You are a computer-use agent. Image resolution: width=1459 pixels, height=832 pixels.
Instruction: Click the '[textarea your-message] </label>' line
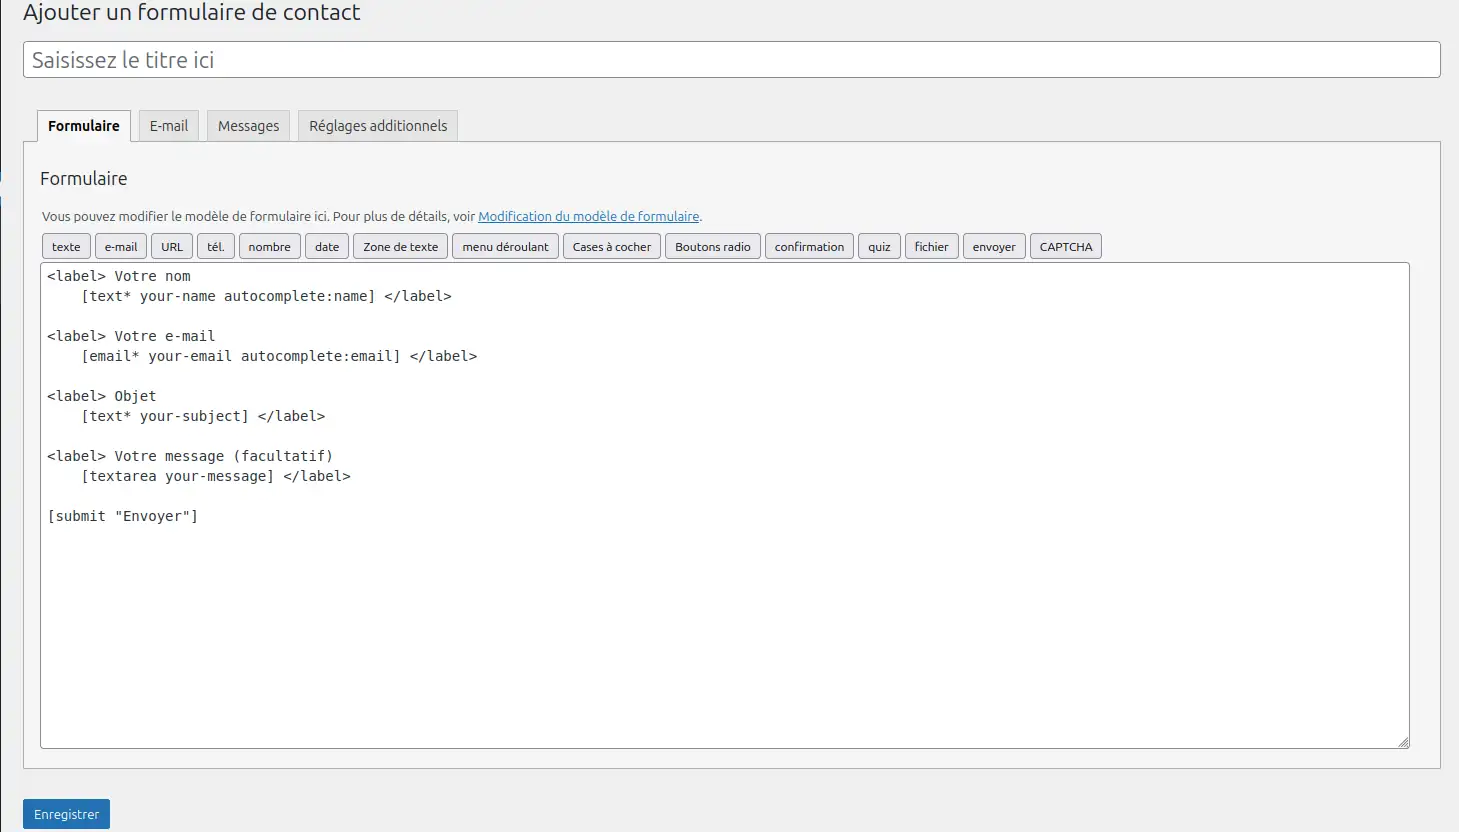click(216, 476)
